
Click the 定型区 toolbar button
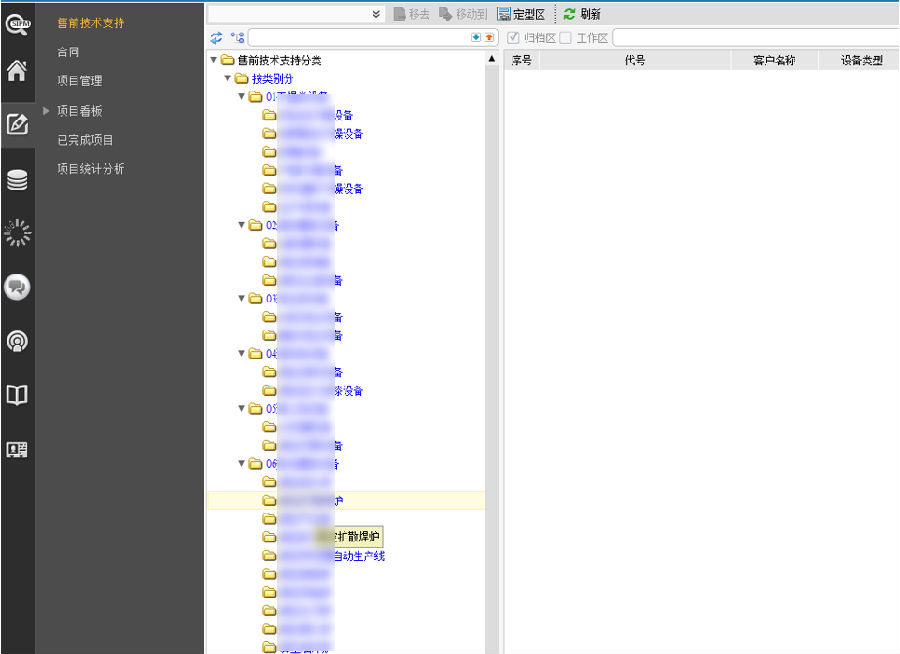(521, 14)
